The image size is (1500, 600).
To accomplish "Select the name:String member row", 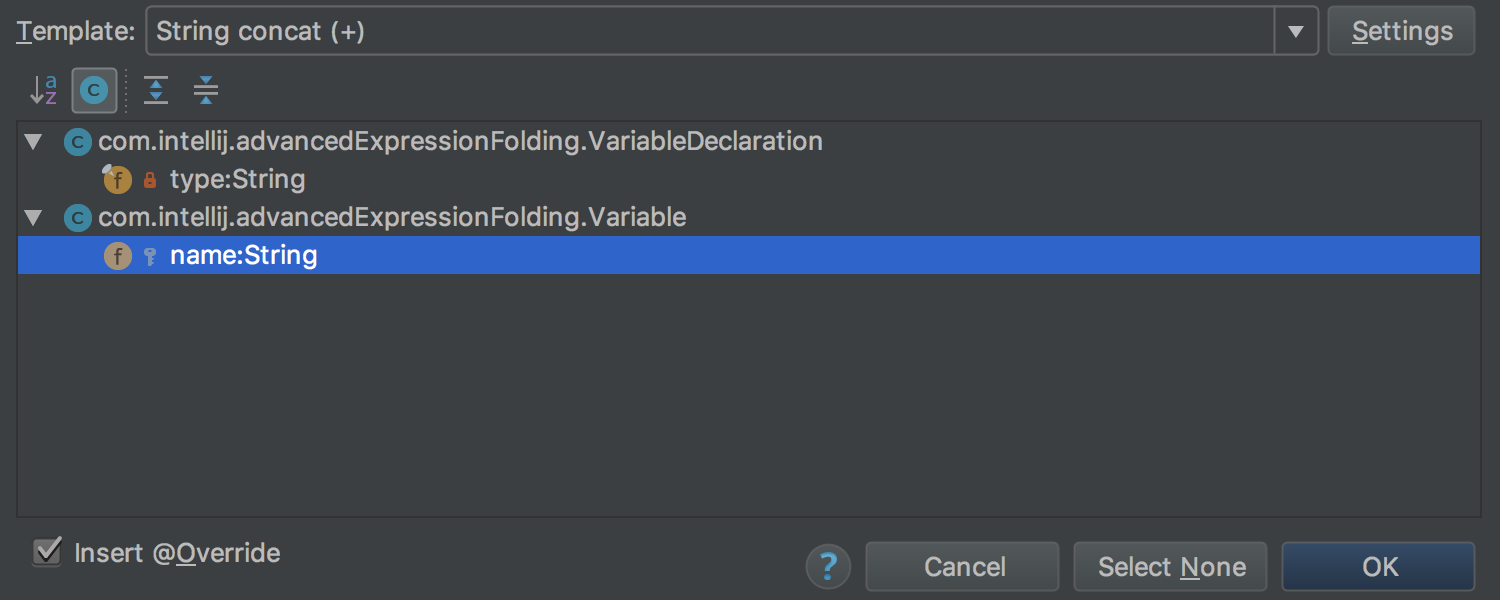I will (749, 255).
